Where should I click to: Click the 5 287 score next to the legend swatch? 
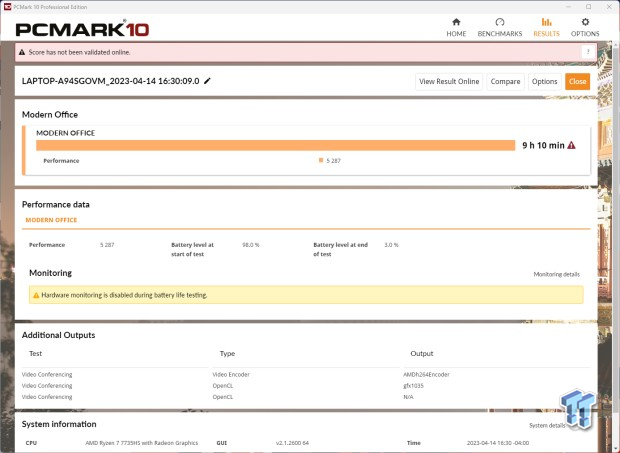coord(333,160)
